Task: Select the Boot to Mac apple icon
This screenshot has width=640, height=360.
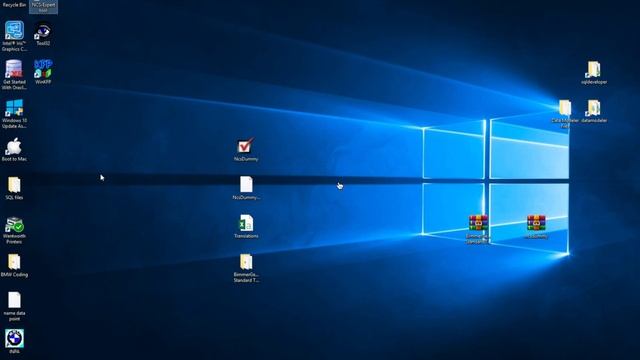Action: [x=14, y=149]
